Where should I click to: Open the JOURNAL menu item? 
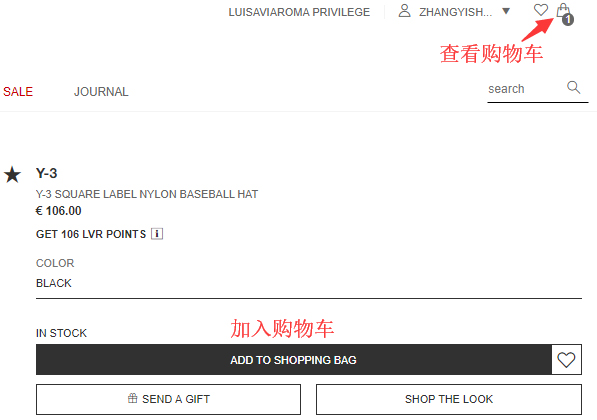101,92
